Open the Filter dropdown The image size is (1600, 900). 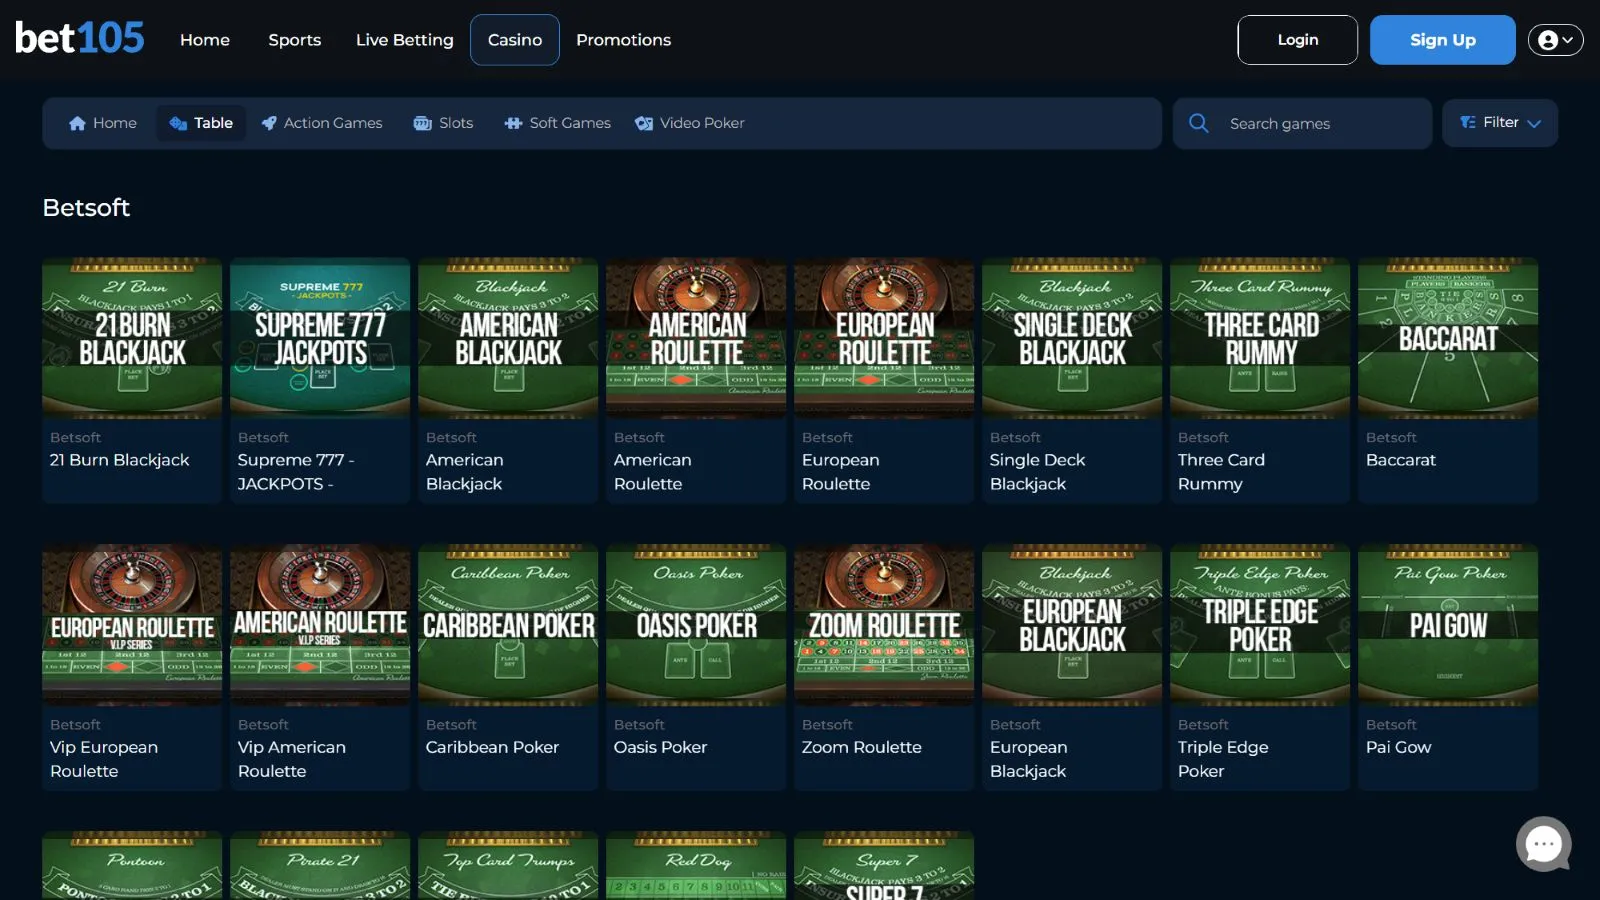[1499, 123]
